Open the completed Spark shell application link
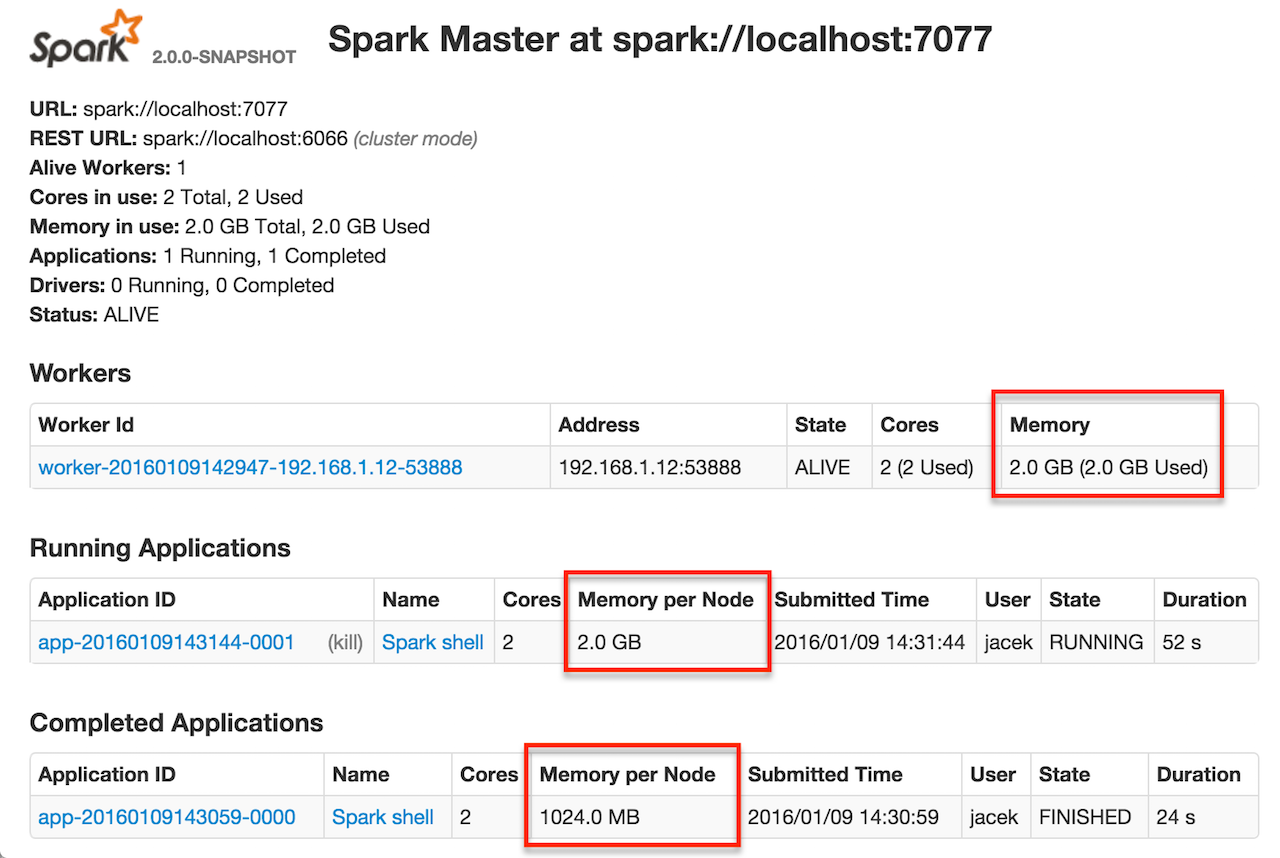Image resolution: width=1280 pixels, height=858 pixels. (x=383, y=817)
